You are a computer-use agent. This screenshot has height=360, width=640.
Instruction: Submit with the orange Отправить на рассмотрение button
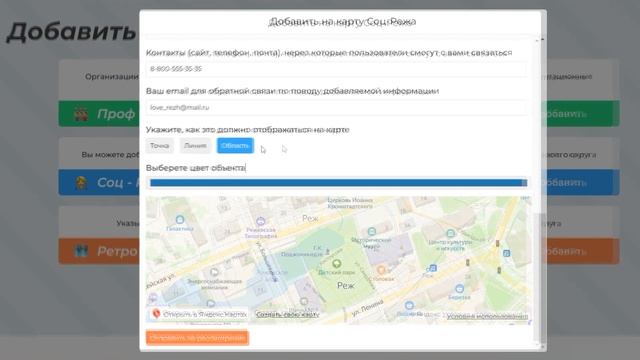197,338
